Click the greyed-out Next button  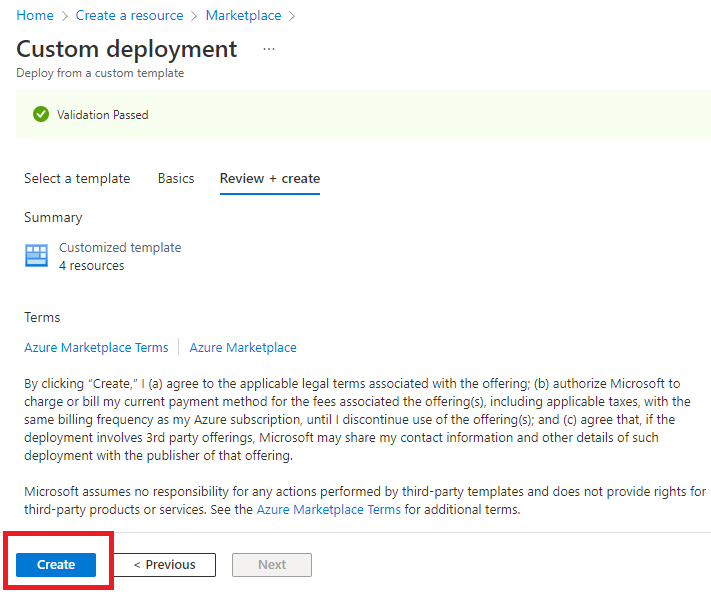(272, 565)
